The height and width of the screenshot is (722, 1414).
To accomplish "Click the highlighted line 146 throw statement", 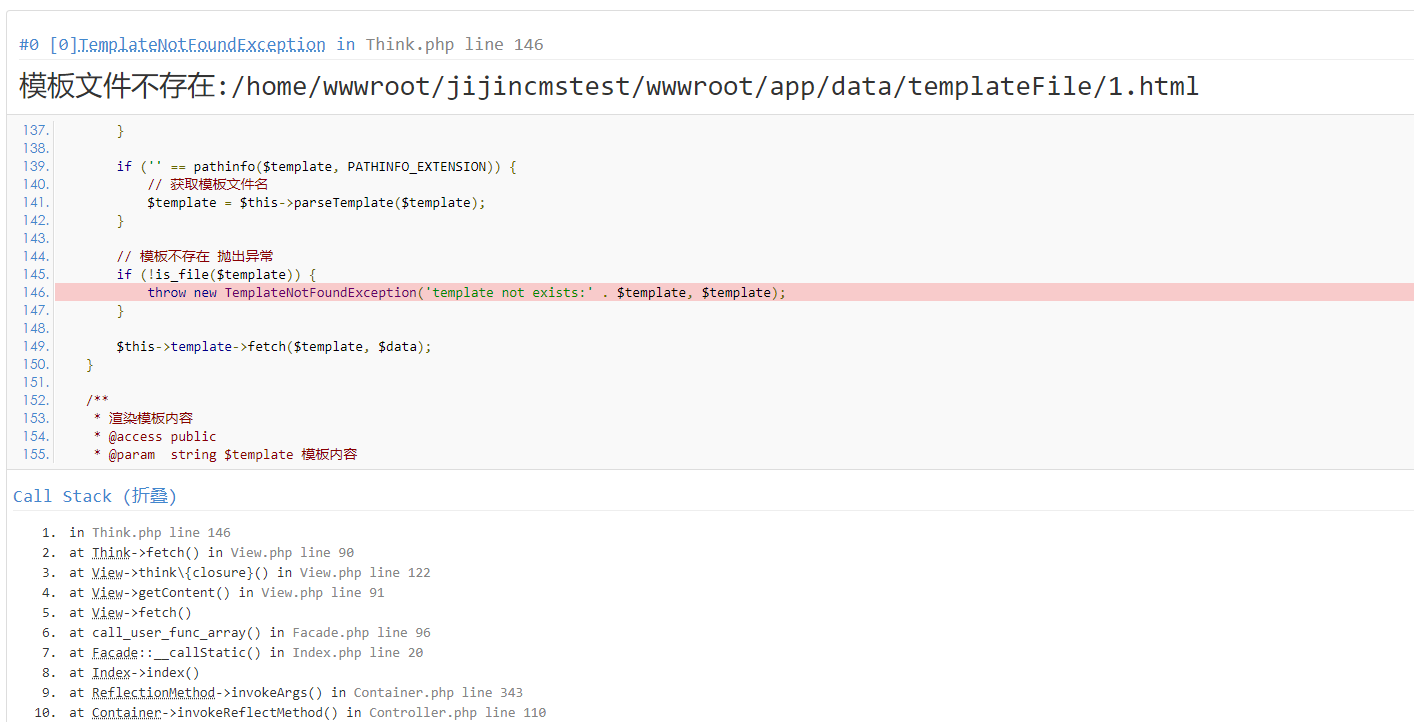I will pyautogui.click(x=466, y=292).
